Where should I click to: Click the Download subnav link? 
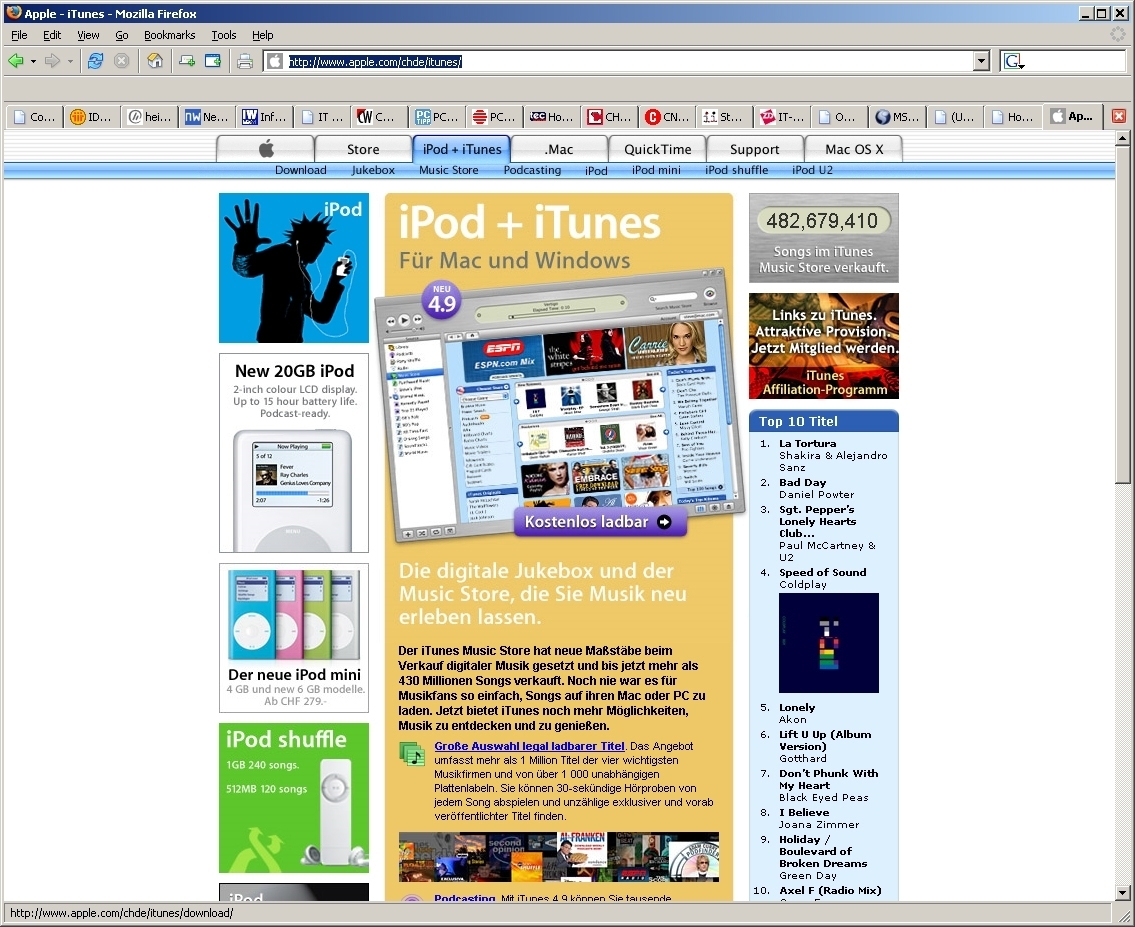click(x=300, y=170)
